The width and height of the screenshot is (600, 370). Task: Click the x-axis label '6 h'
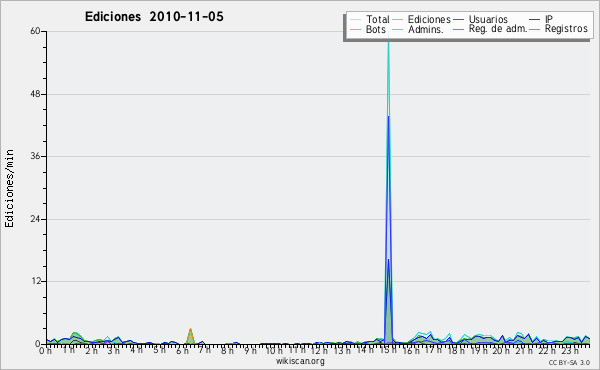pyautogui.click(x=183, y=350)
